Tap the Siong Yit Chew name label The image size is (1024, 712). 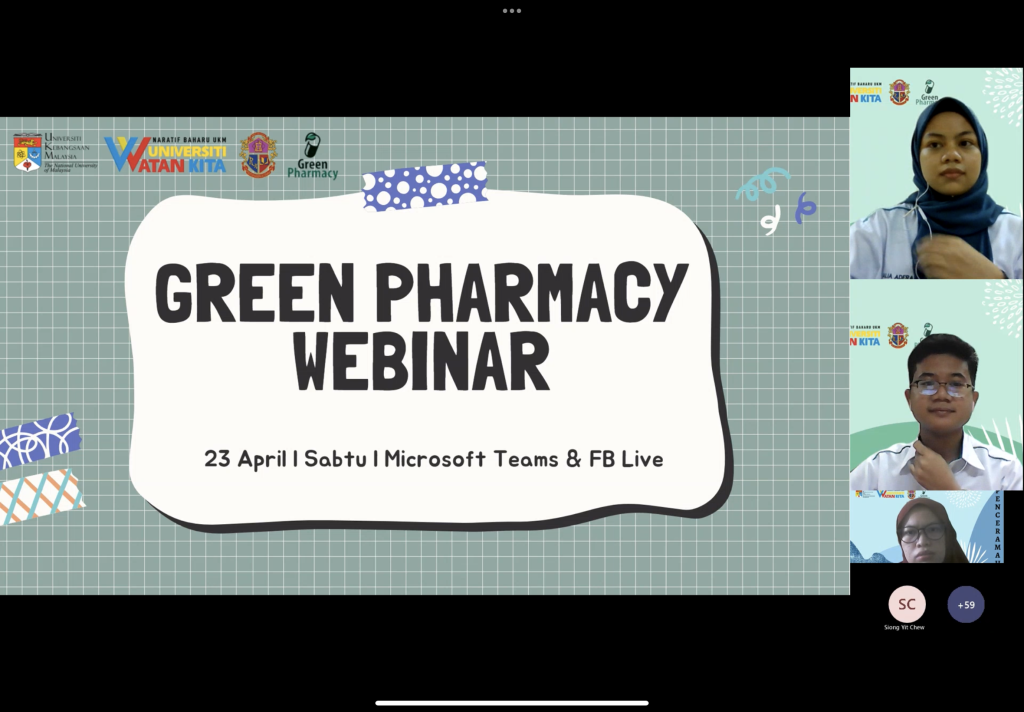pyautogui.click(x=906, y=627)
